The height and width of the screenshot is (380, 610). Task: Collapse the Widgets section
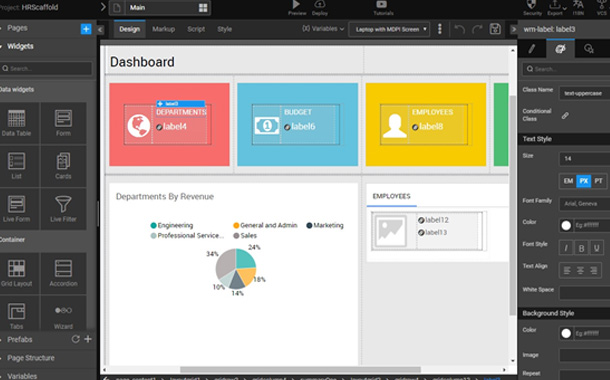(20, 46)
